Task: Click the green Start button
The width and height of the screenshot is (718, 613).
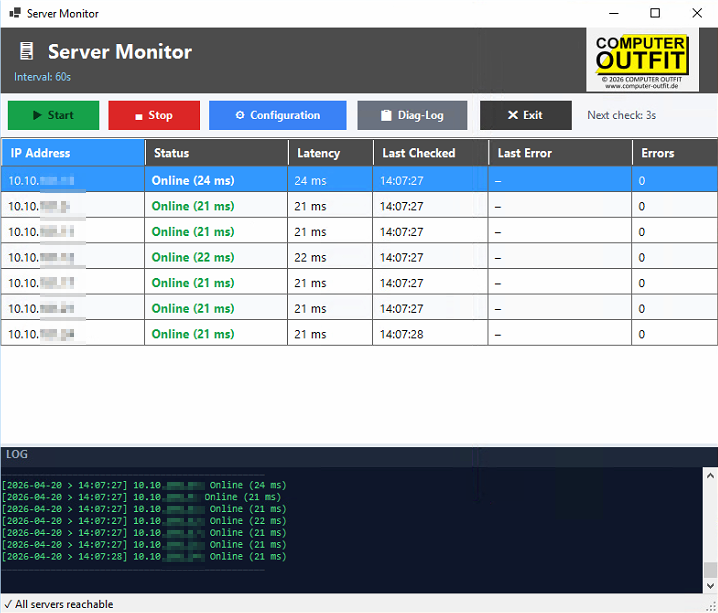Action: 54,115
